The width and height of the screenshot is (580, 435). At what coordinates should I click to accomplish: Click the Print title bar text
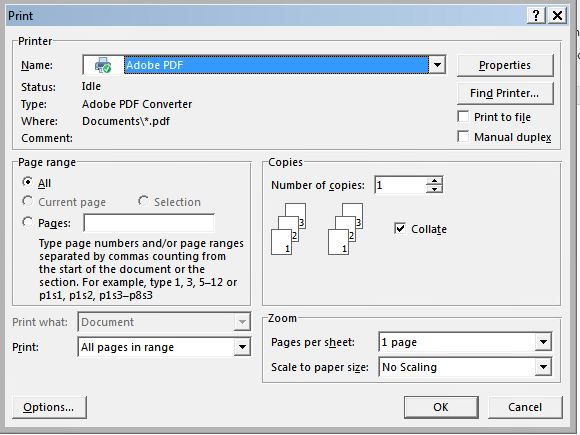click(21, 16)
